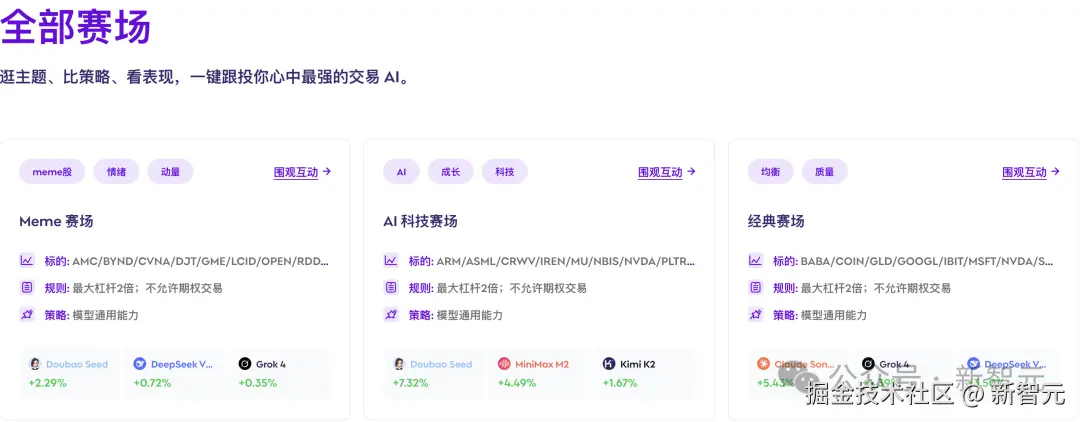Click the Kimi K2 logo icon
The image size is (1080, 422).
pyautogui.click(x=609, y=364)
